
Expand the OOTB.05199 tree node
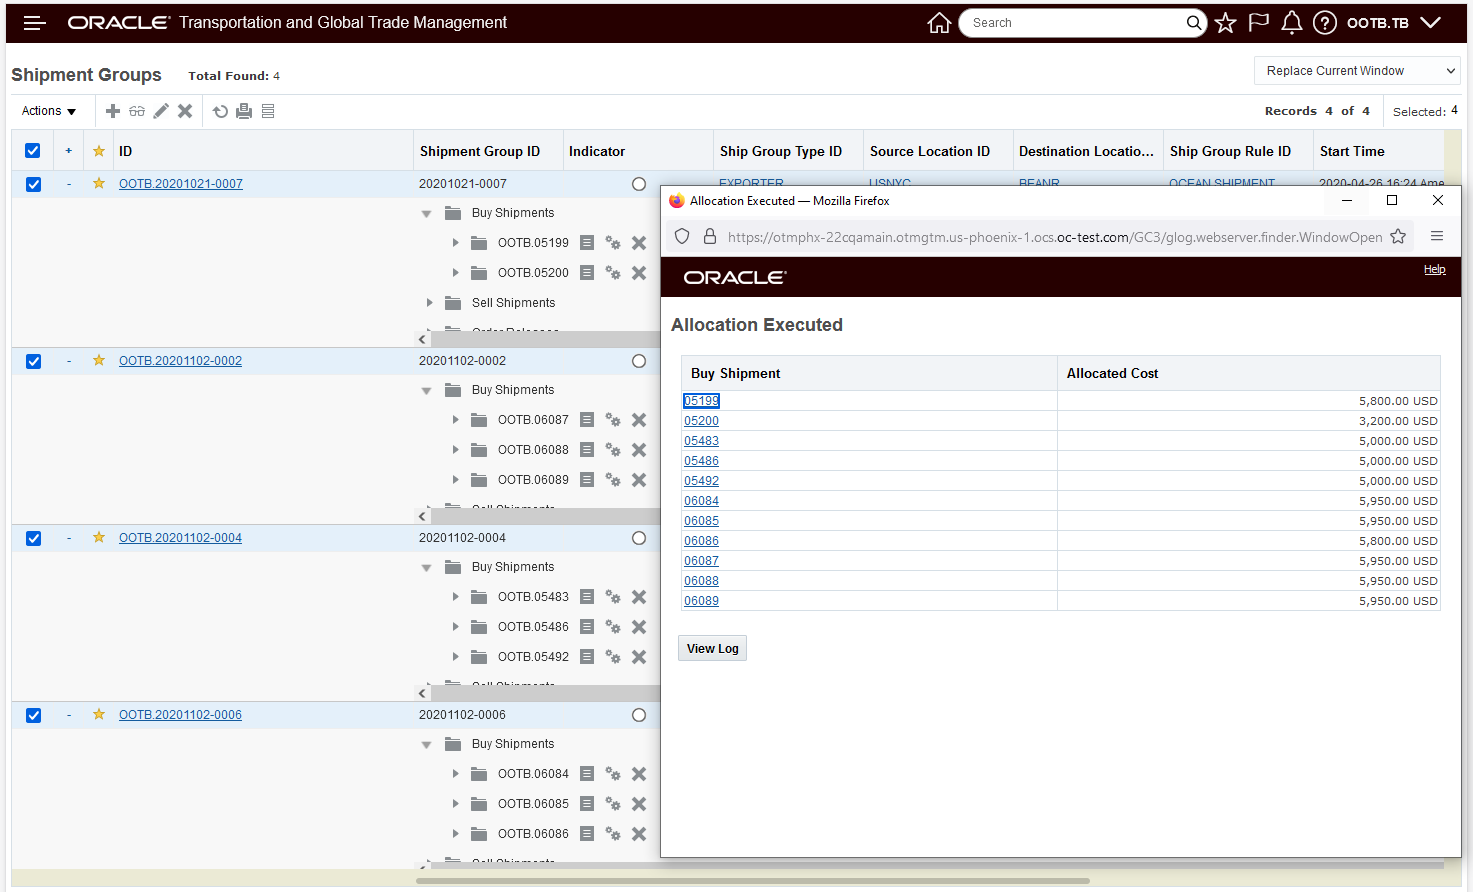(455, 243)
